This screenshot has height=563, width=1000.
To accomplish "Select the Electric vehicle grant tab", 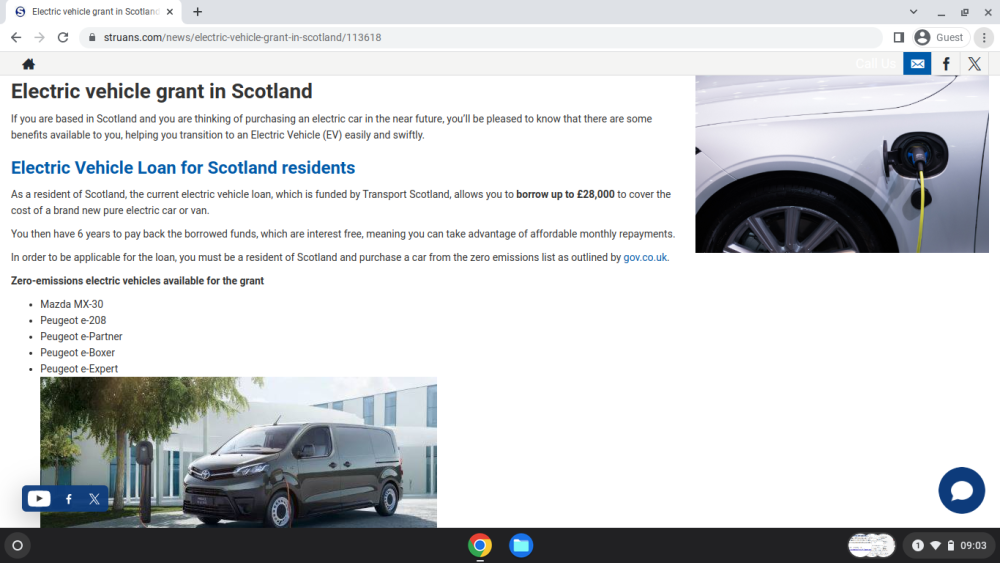I will pos(94,11).
